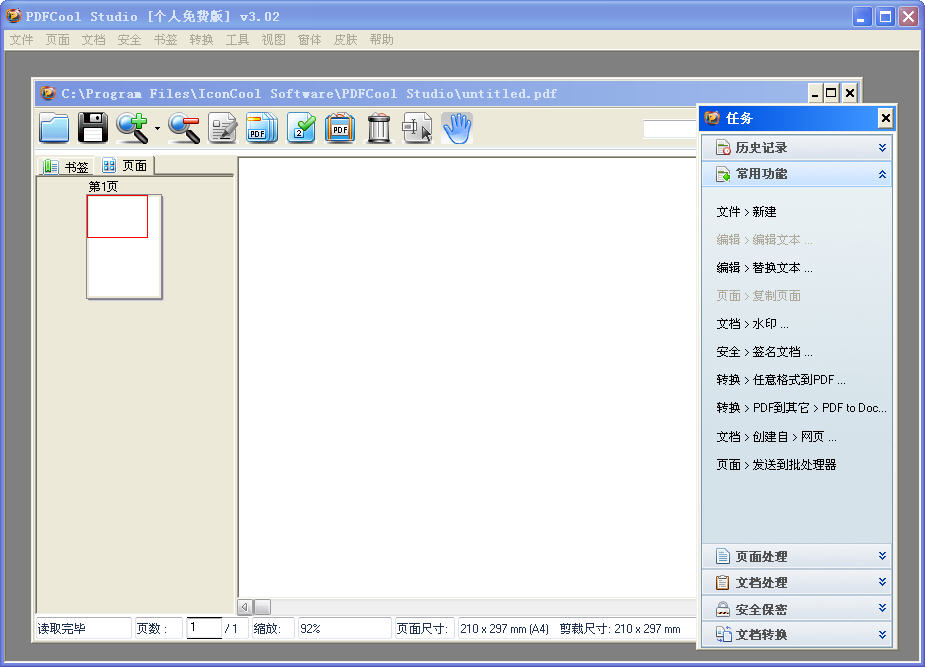Save the document with floppy disk icon
The width and height of the screenshot is (925, 667).
tap(93, 128)
